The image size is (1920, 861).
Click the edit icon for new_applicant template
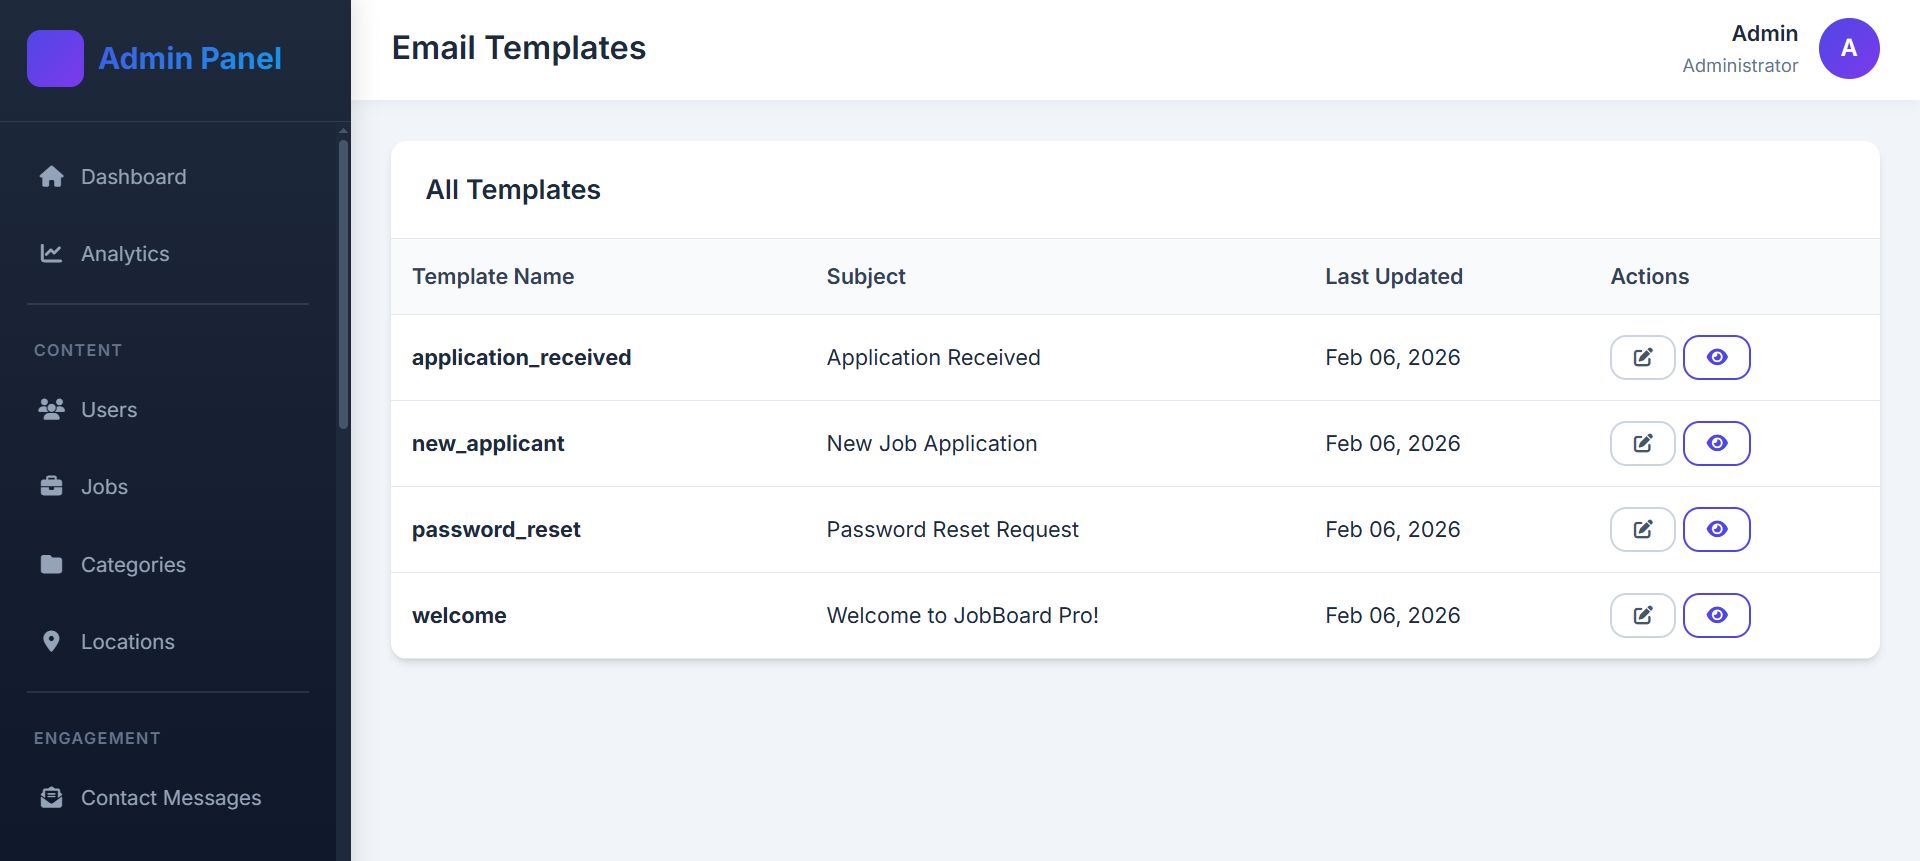[1642, 444]
